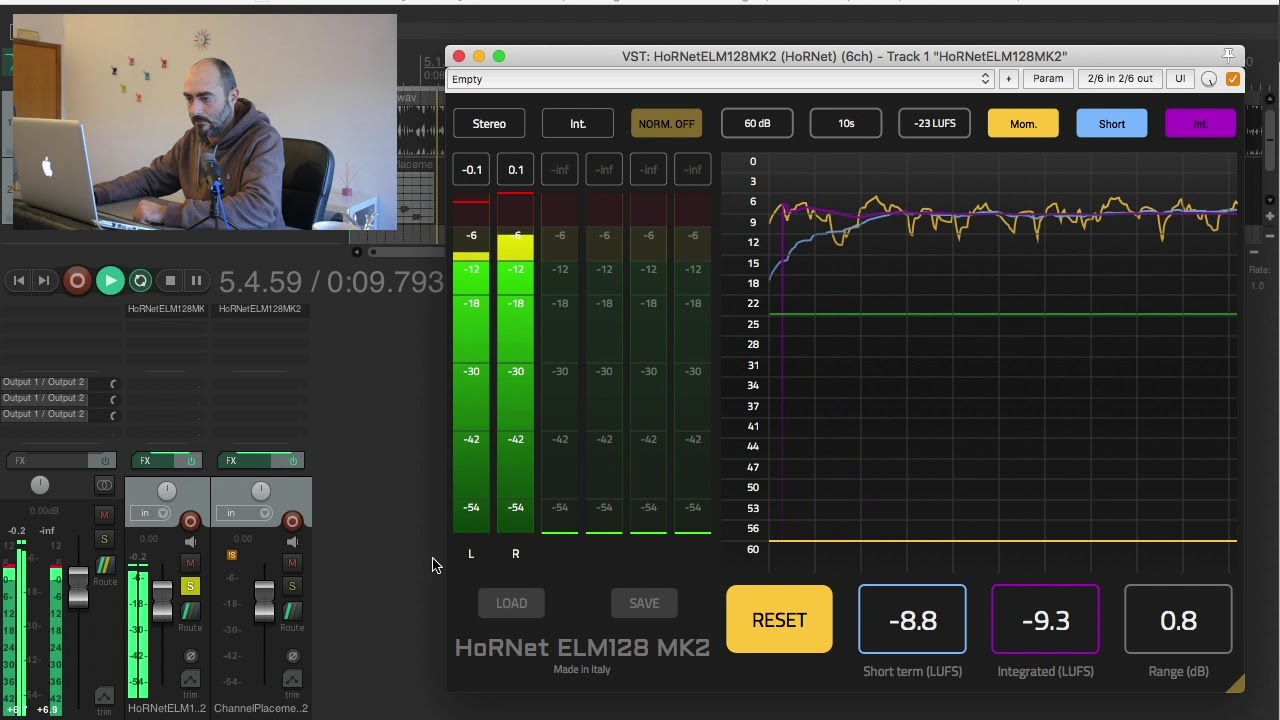
Task: Toggle the blue Short curve button
Action: point(1112,124)
